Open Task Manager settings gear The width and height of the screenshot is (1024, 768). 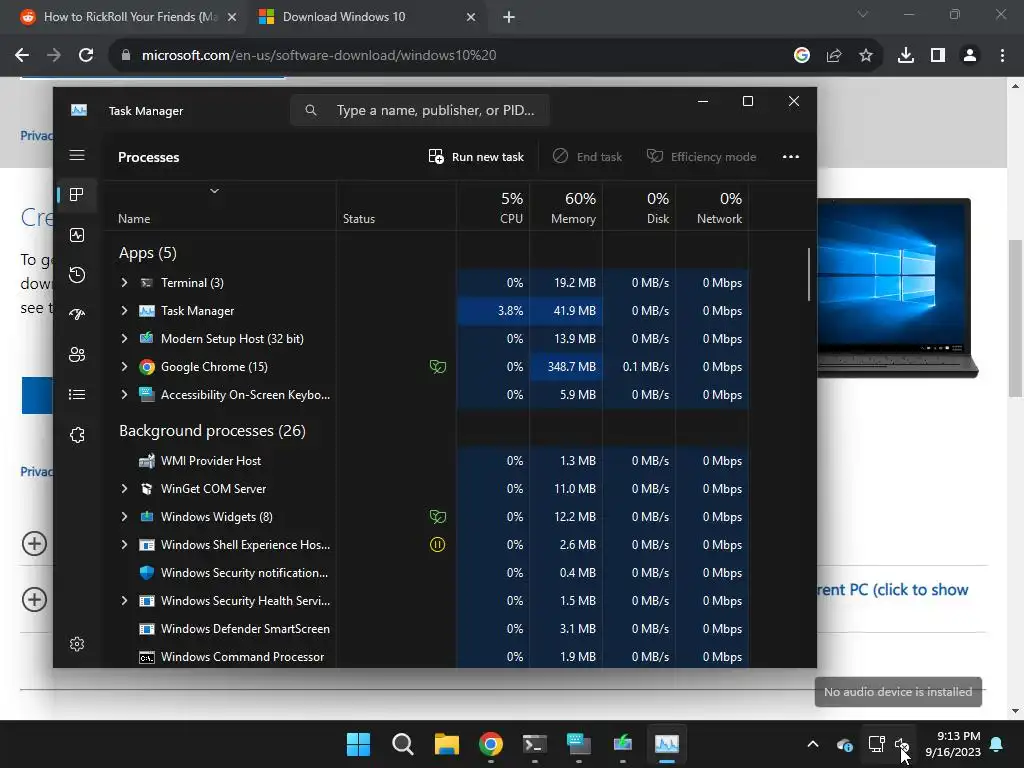point(77,644)
